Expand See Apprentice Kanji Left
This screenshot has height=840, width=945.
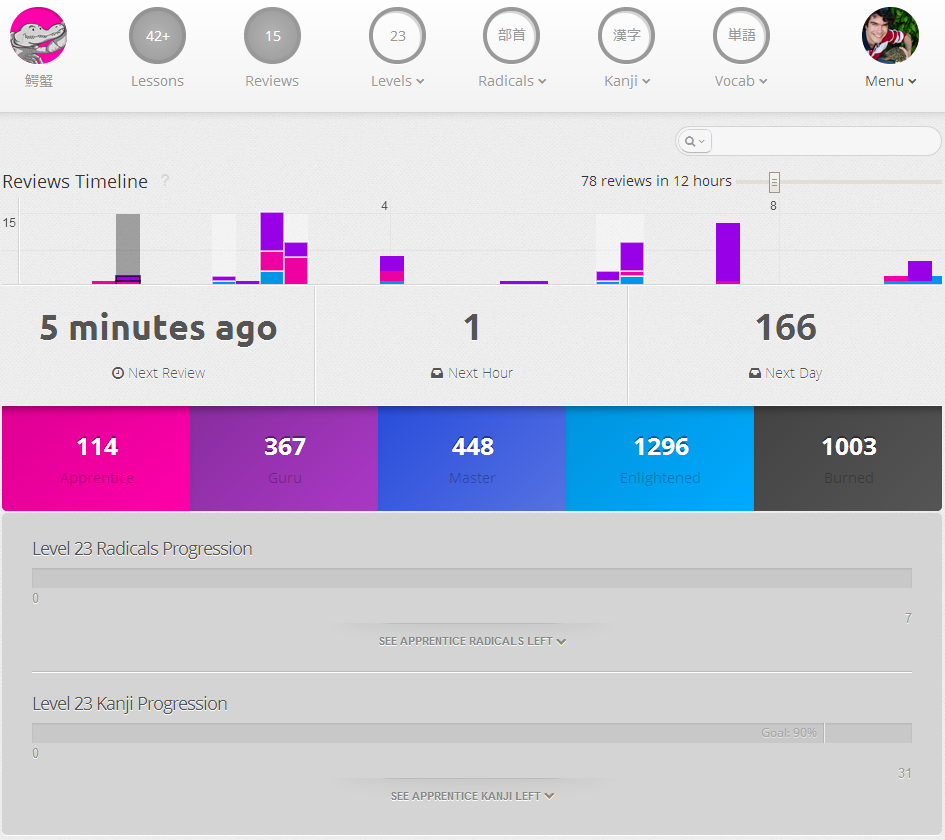click(472, 796)
